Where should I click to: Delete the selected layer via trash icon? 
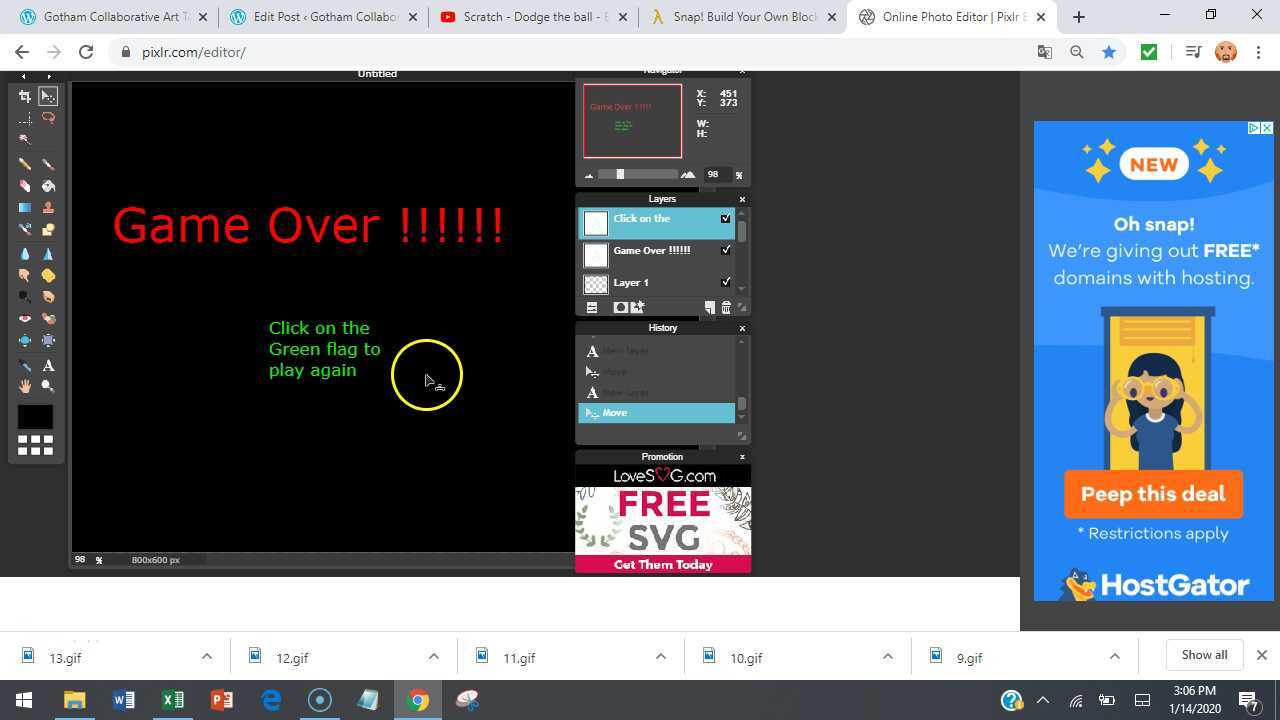[x=727, y=307]
